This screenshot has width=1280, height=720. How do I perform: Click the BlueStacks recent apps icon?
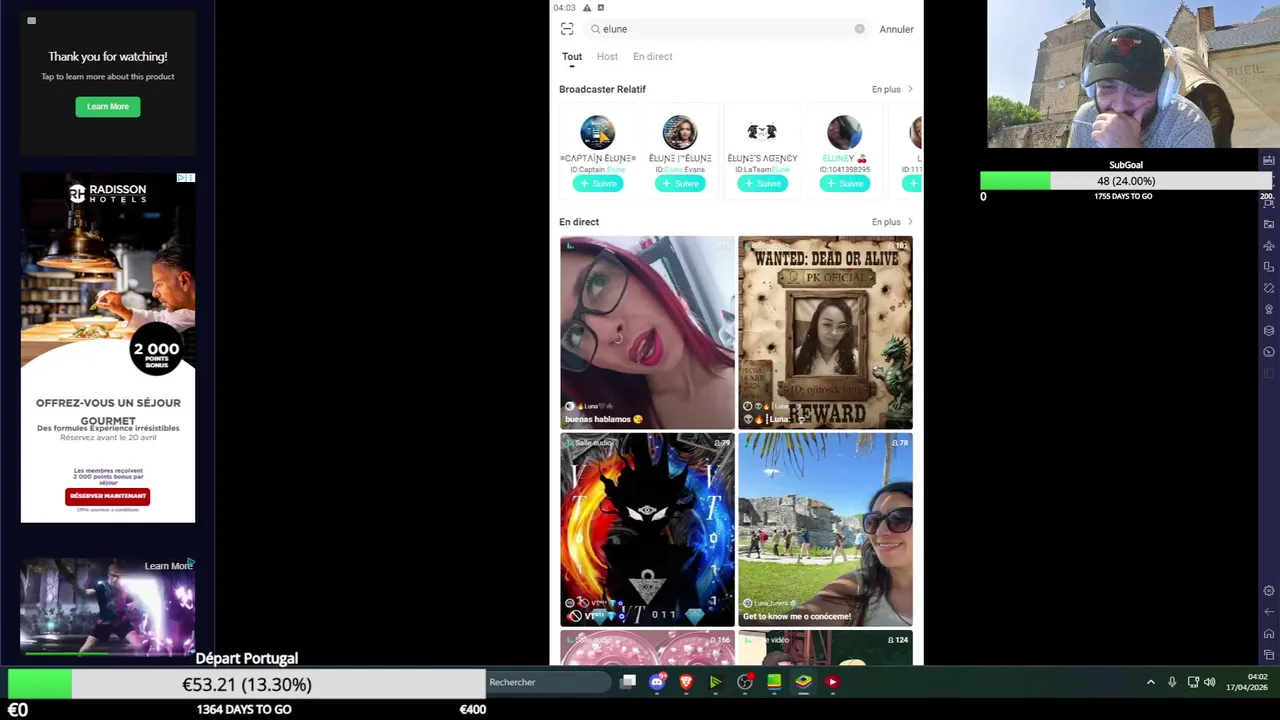click(1269, 655)
